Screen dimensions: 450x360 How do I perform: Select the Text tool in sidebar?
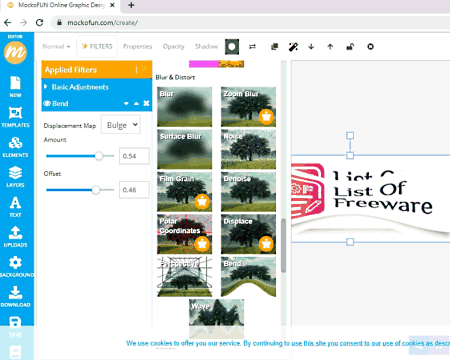click(x=15, y=207)
